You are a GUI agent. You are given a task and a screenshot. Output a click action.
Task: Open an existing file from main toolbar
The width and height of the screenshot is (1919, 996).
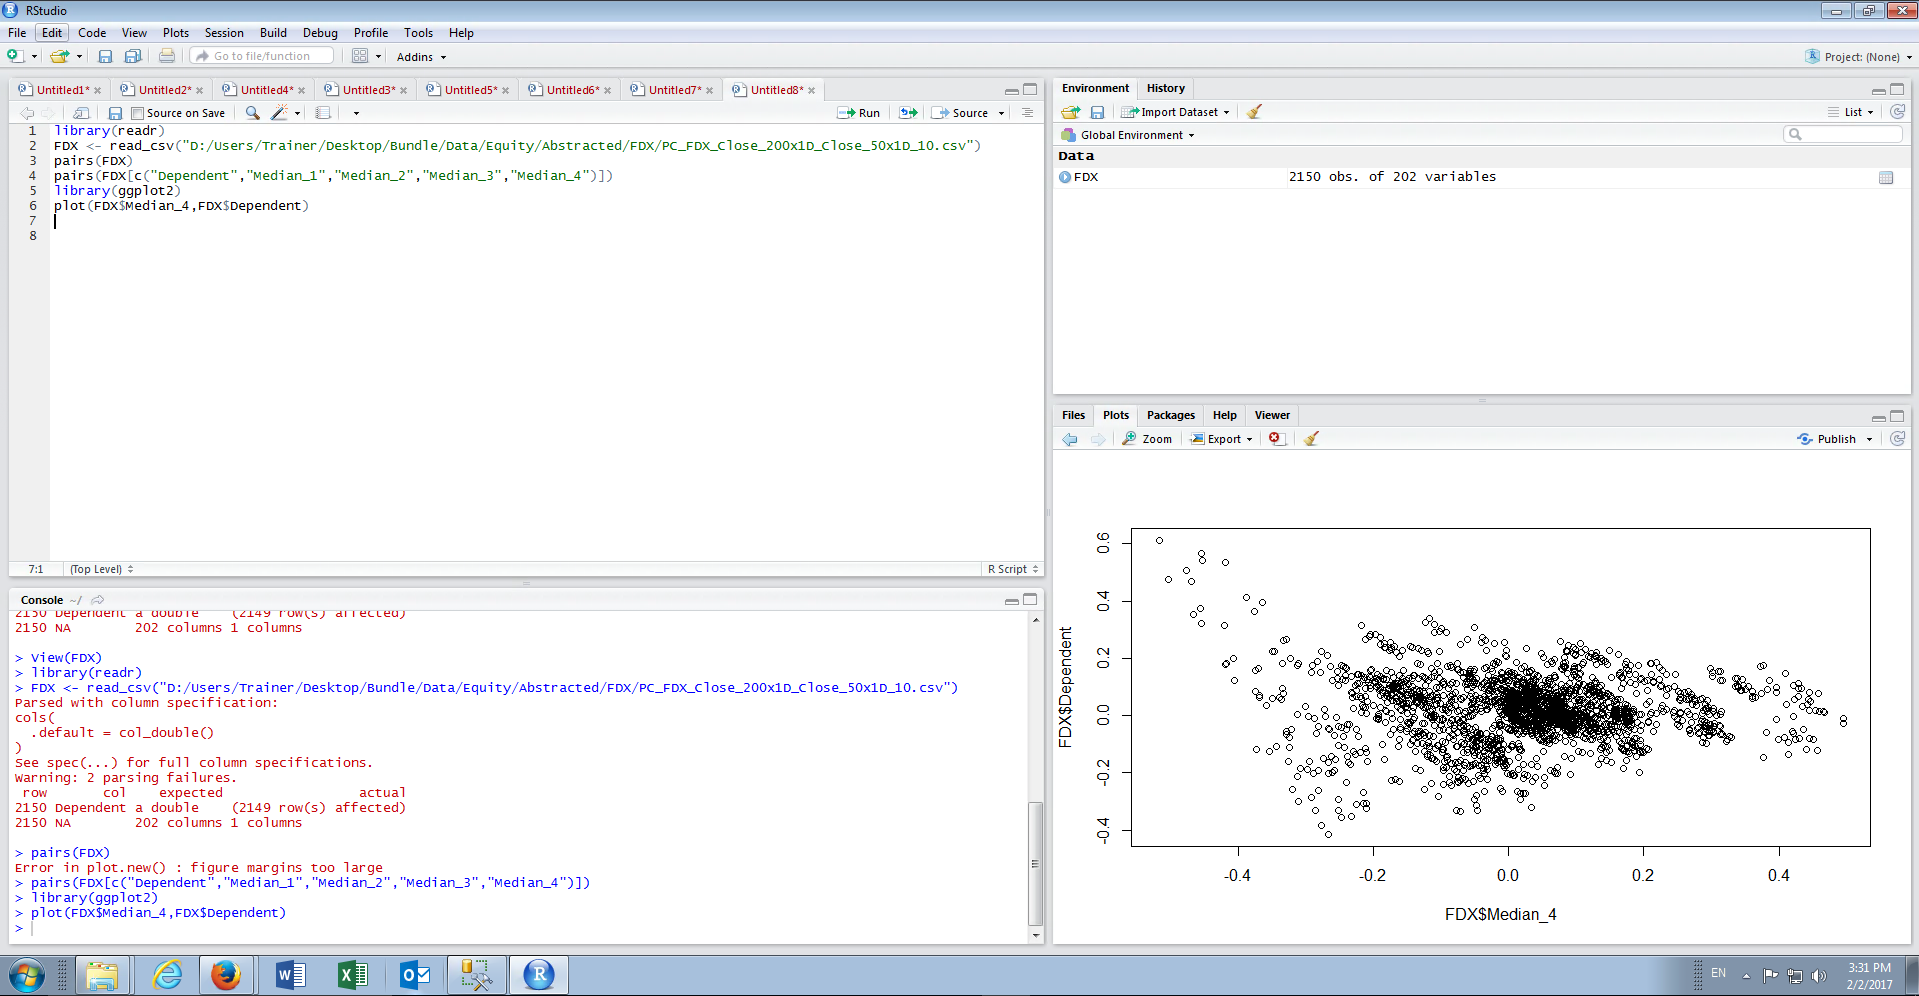(x=60, y=56)
